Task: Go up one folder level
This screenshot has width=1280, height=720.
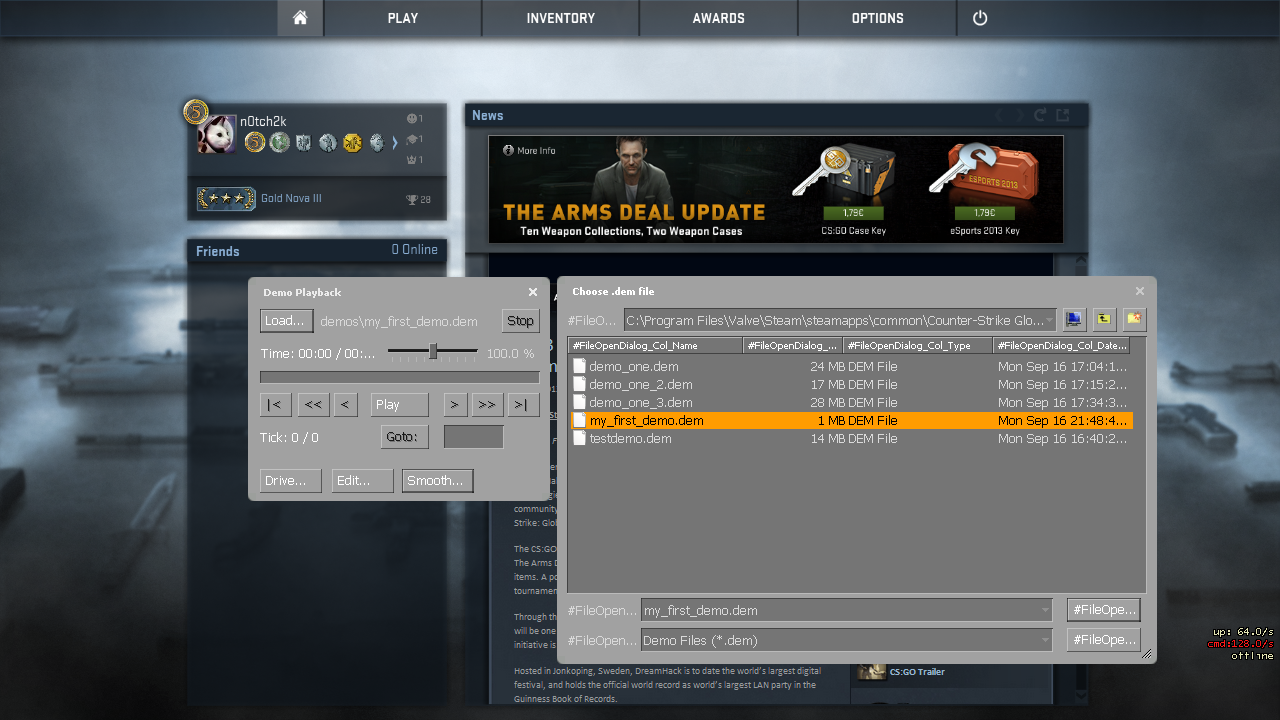Action: click(1104, 320)
